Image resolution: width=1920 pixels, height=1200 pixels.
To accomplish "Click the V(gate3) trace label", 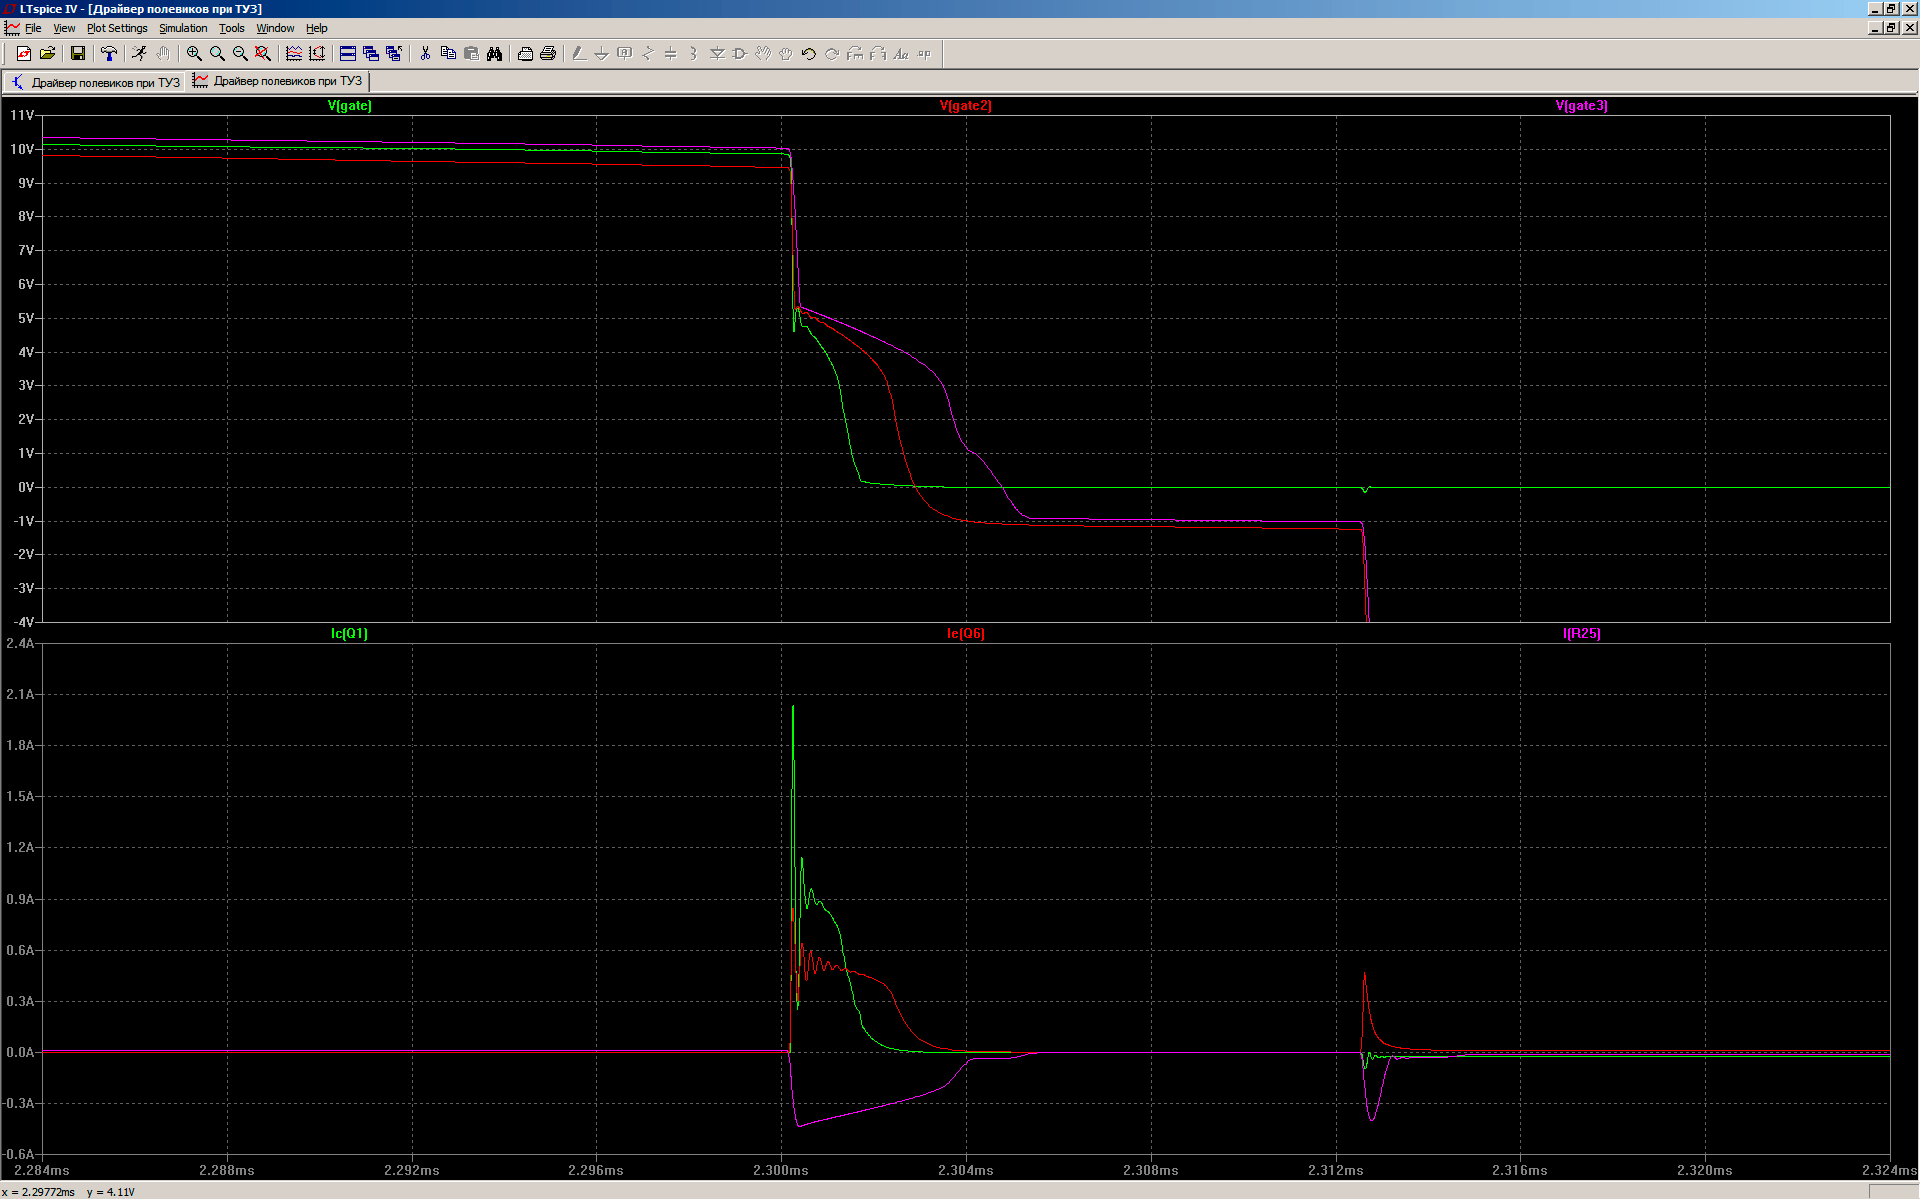I will click(x=1582, y=106).
